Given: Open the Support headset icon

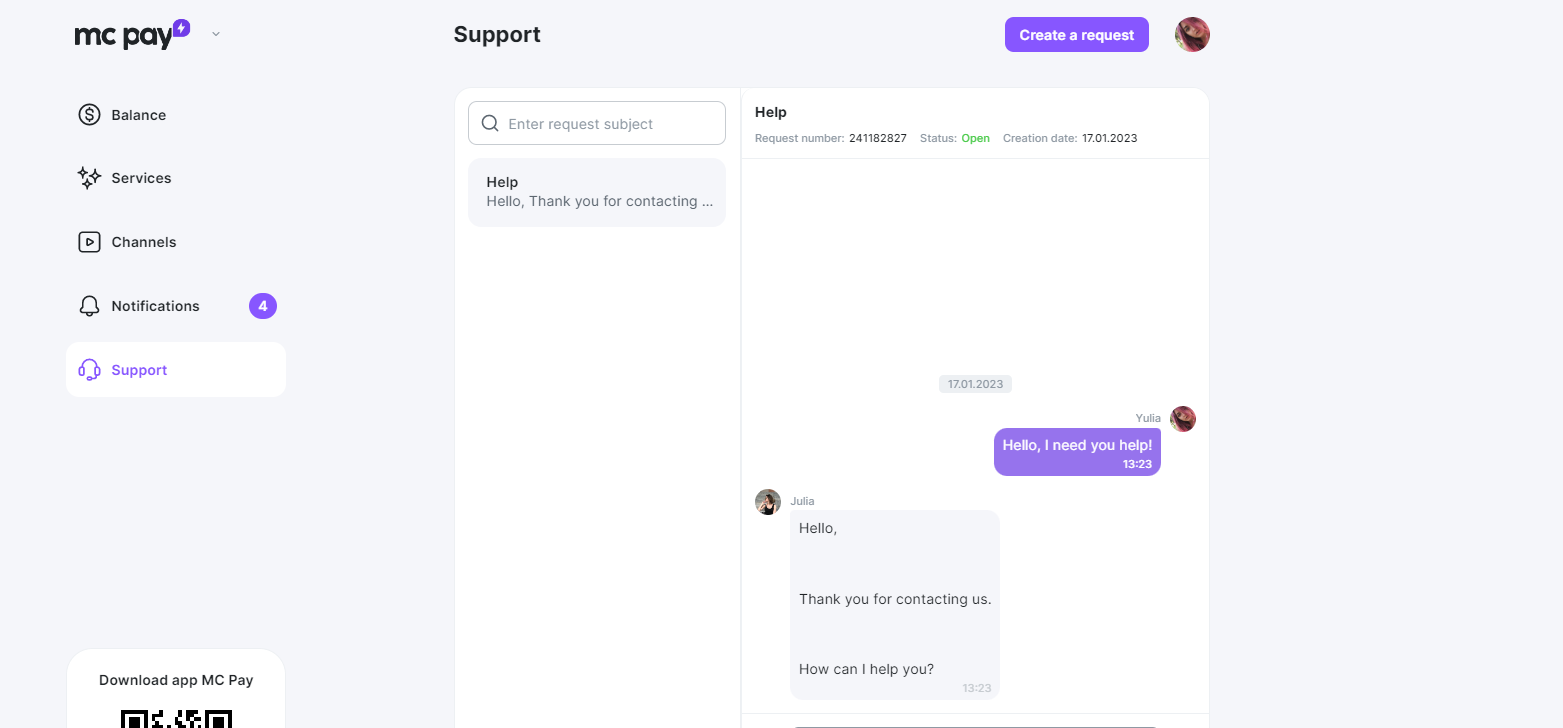Looking at the screenshot, I should coord(89,370).
